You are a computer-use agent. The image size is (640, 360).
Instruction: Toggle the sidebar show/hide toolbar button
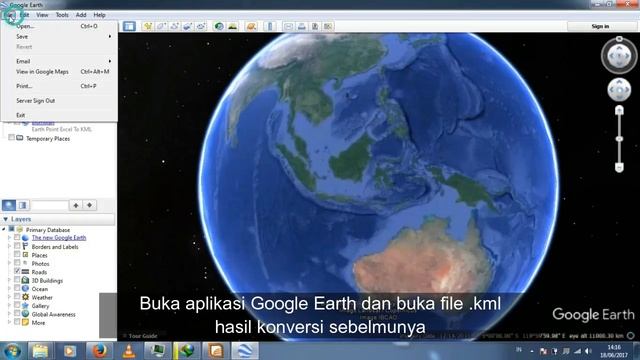click(x=129, y=26)
